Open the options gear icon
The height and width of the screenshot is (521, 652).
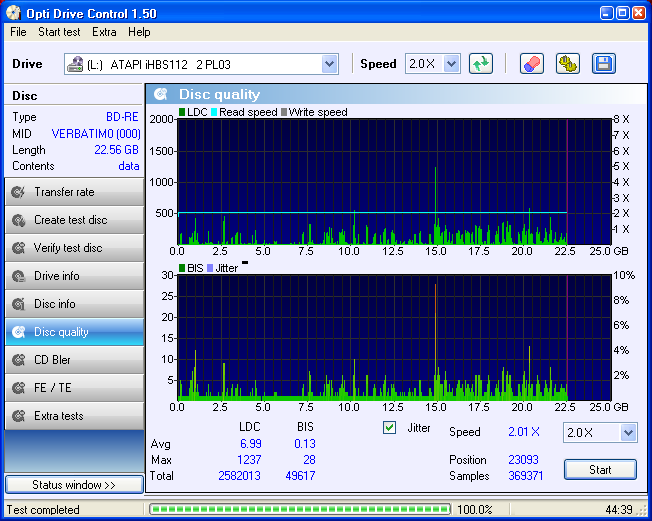568,64
